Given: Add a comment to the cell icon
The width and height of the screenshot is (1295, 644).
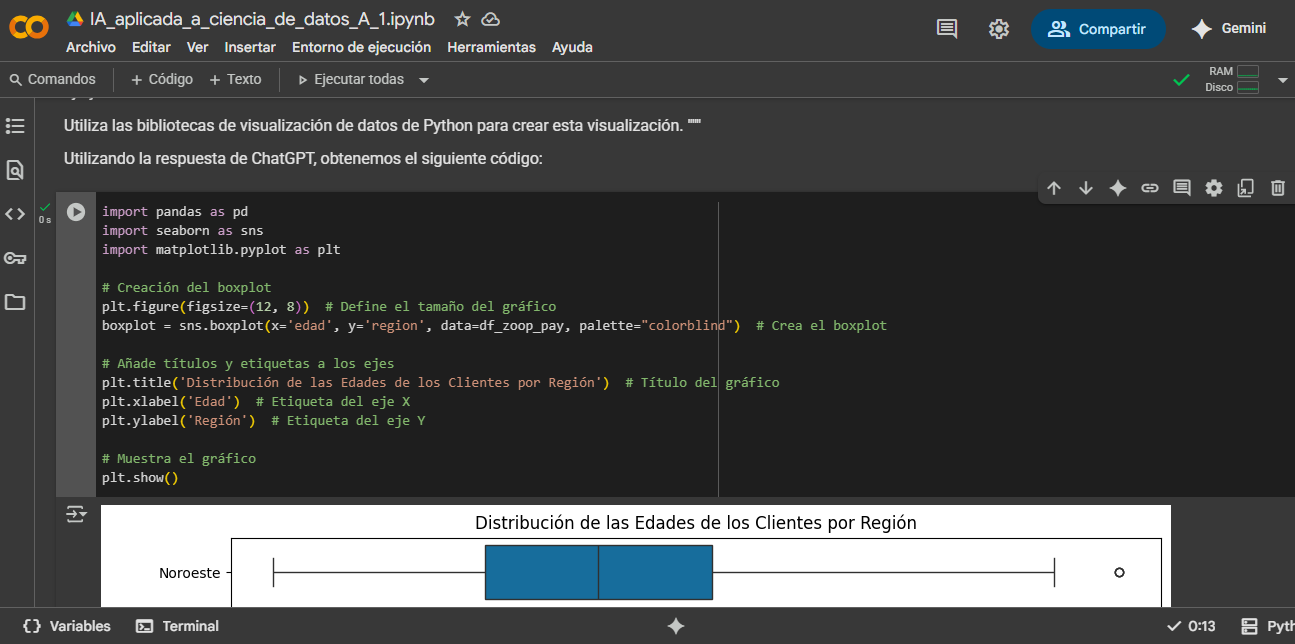Looking at the screenshot, I should 1182,188.
